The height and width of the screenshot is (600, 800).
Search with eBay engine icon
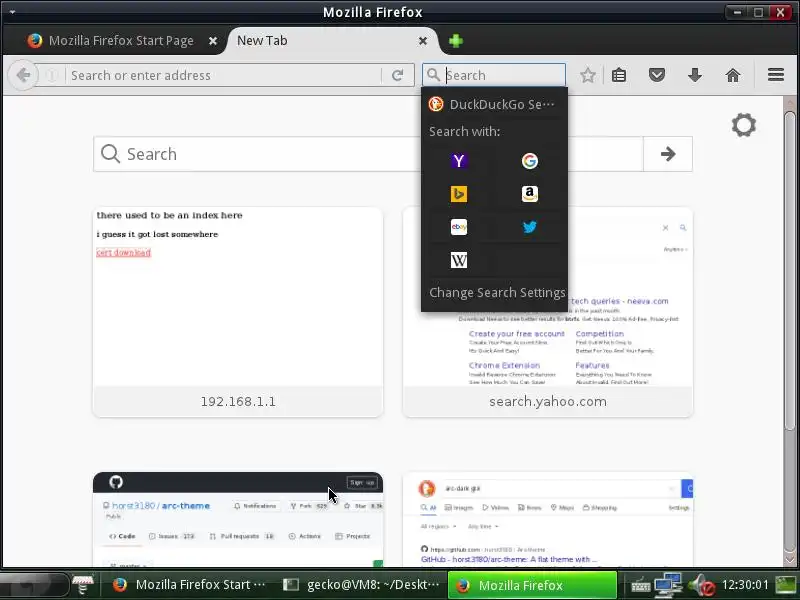coord(459,227)
